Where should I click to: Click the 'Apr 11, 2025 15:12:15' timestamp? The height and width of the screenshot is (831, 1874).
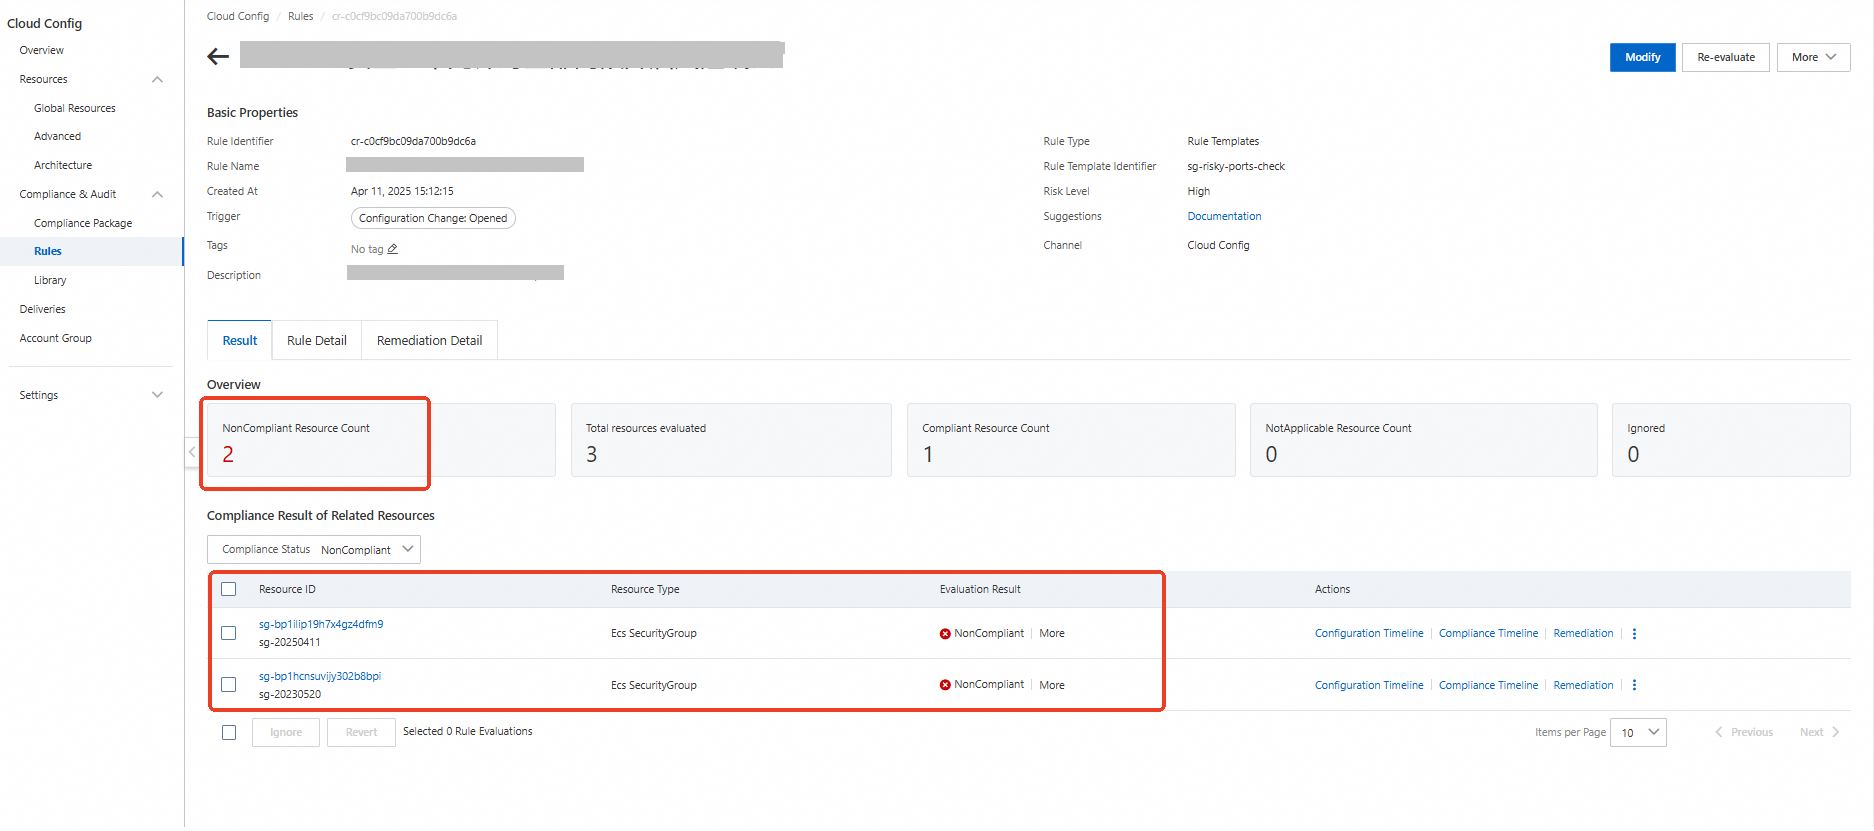tap(402, 191)
